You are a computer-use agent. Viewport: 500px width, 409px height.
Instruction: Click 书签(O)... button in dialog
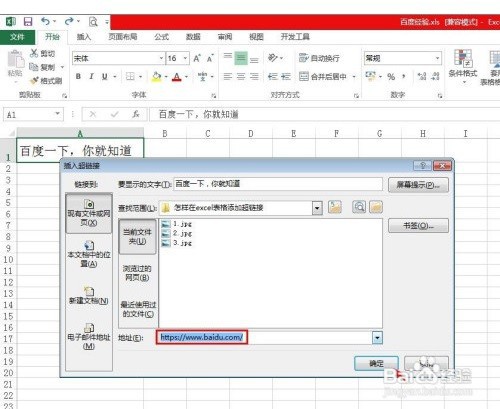click(418, 226)
